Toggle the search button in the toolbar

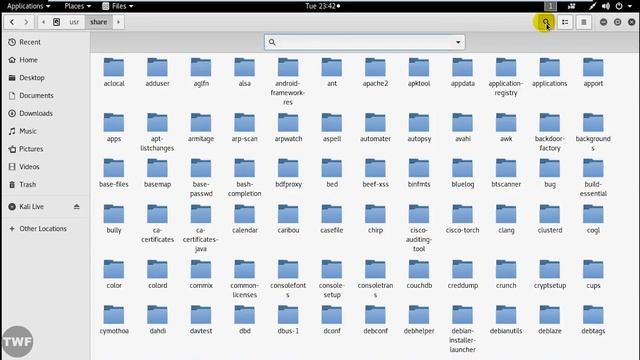[x=546, y=22]
